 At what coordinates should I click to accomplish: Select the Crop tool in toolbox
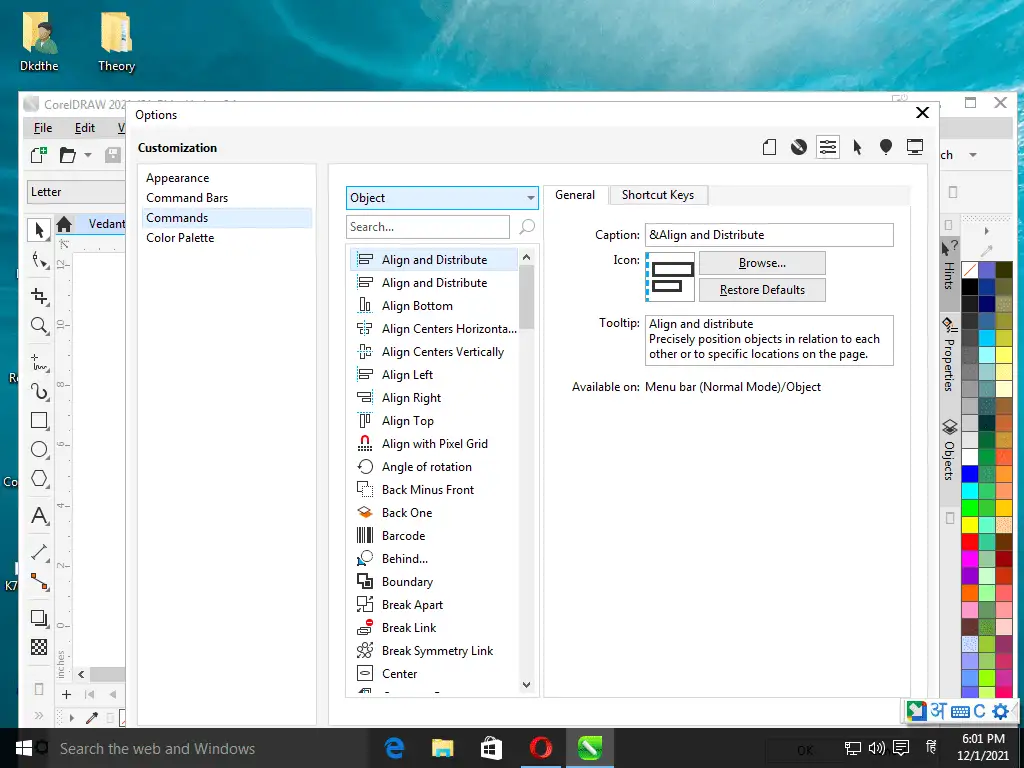[39, 296]
